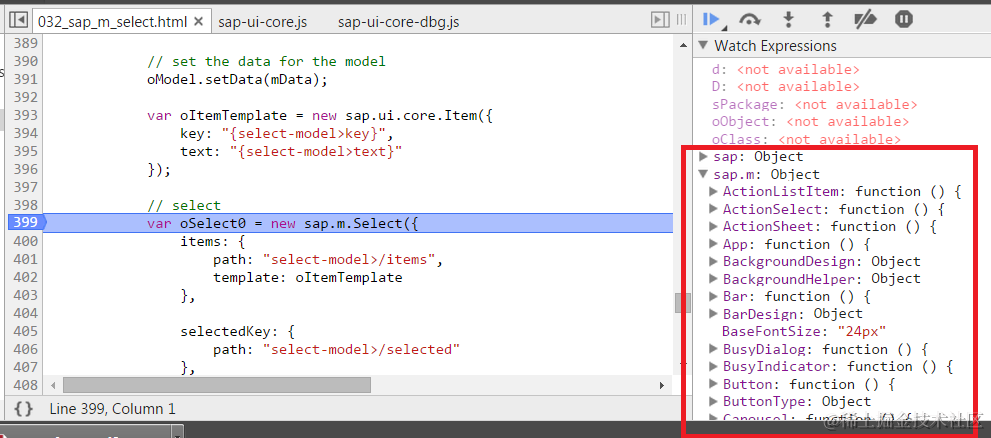
Task: Click the editor horizontal scroll left arrow
Action: pos(54,385)
